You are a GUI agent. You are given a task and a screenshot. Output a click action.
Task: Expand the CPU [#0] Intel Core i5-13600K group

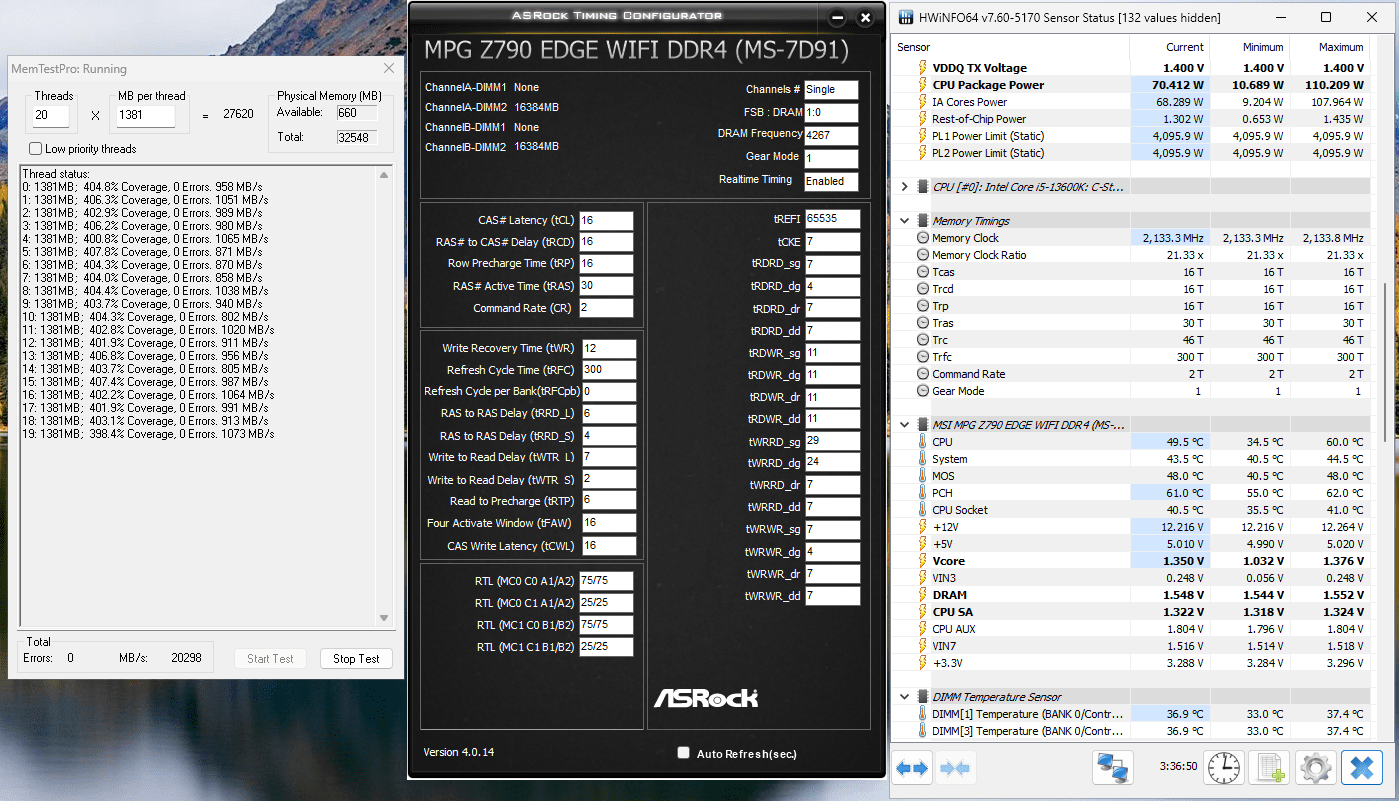pos(905,187)
